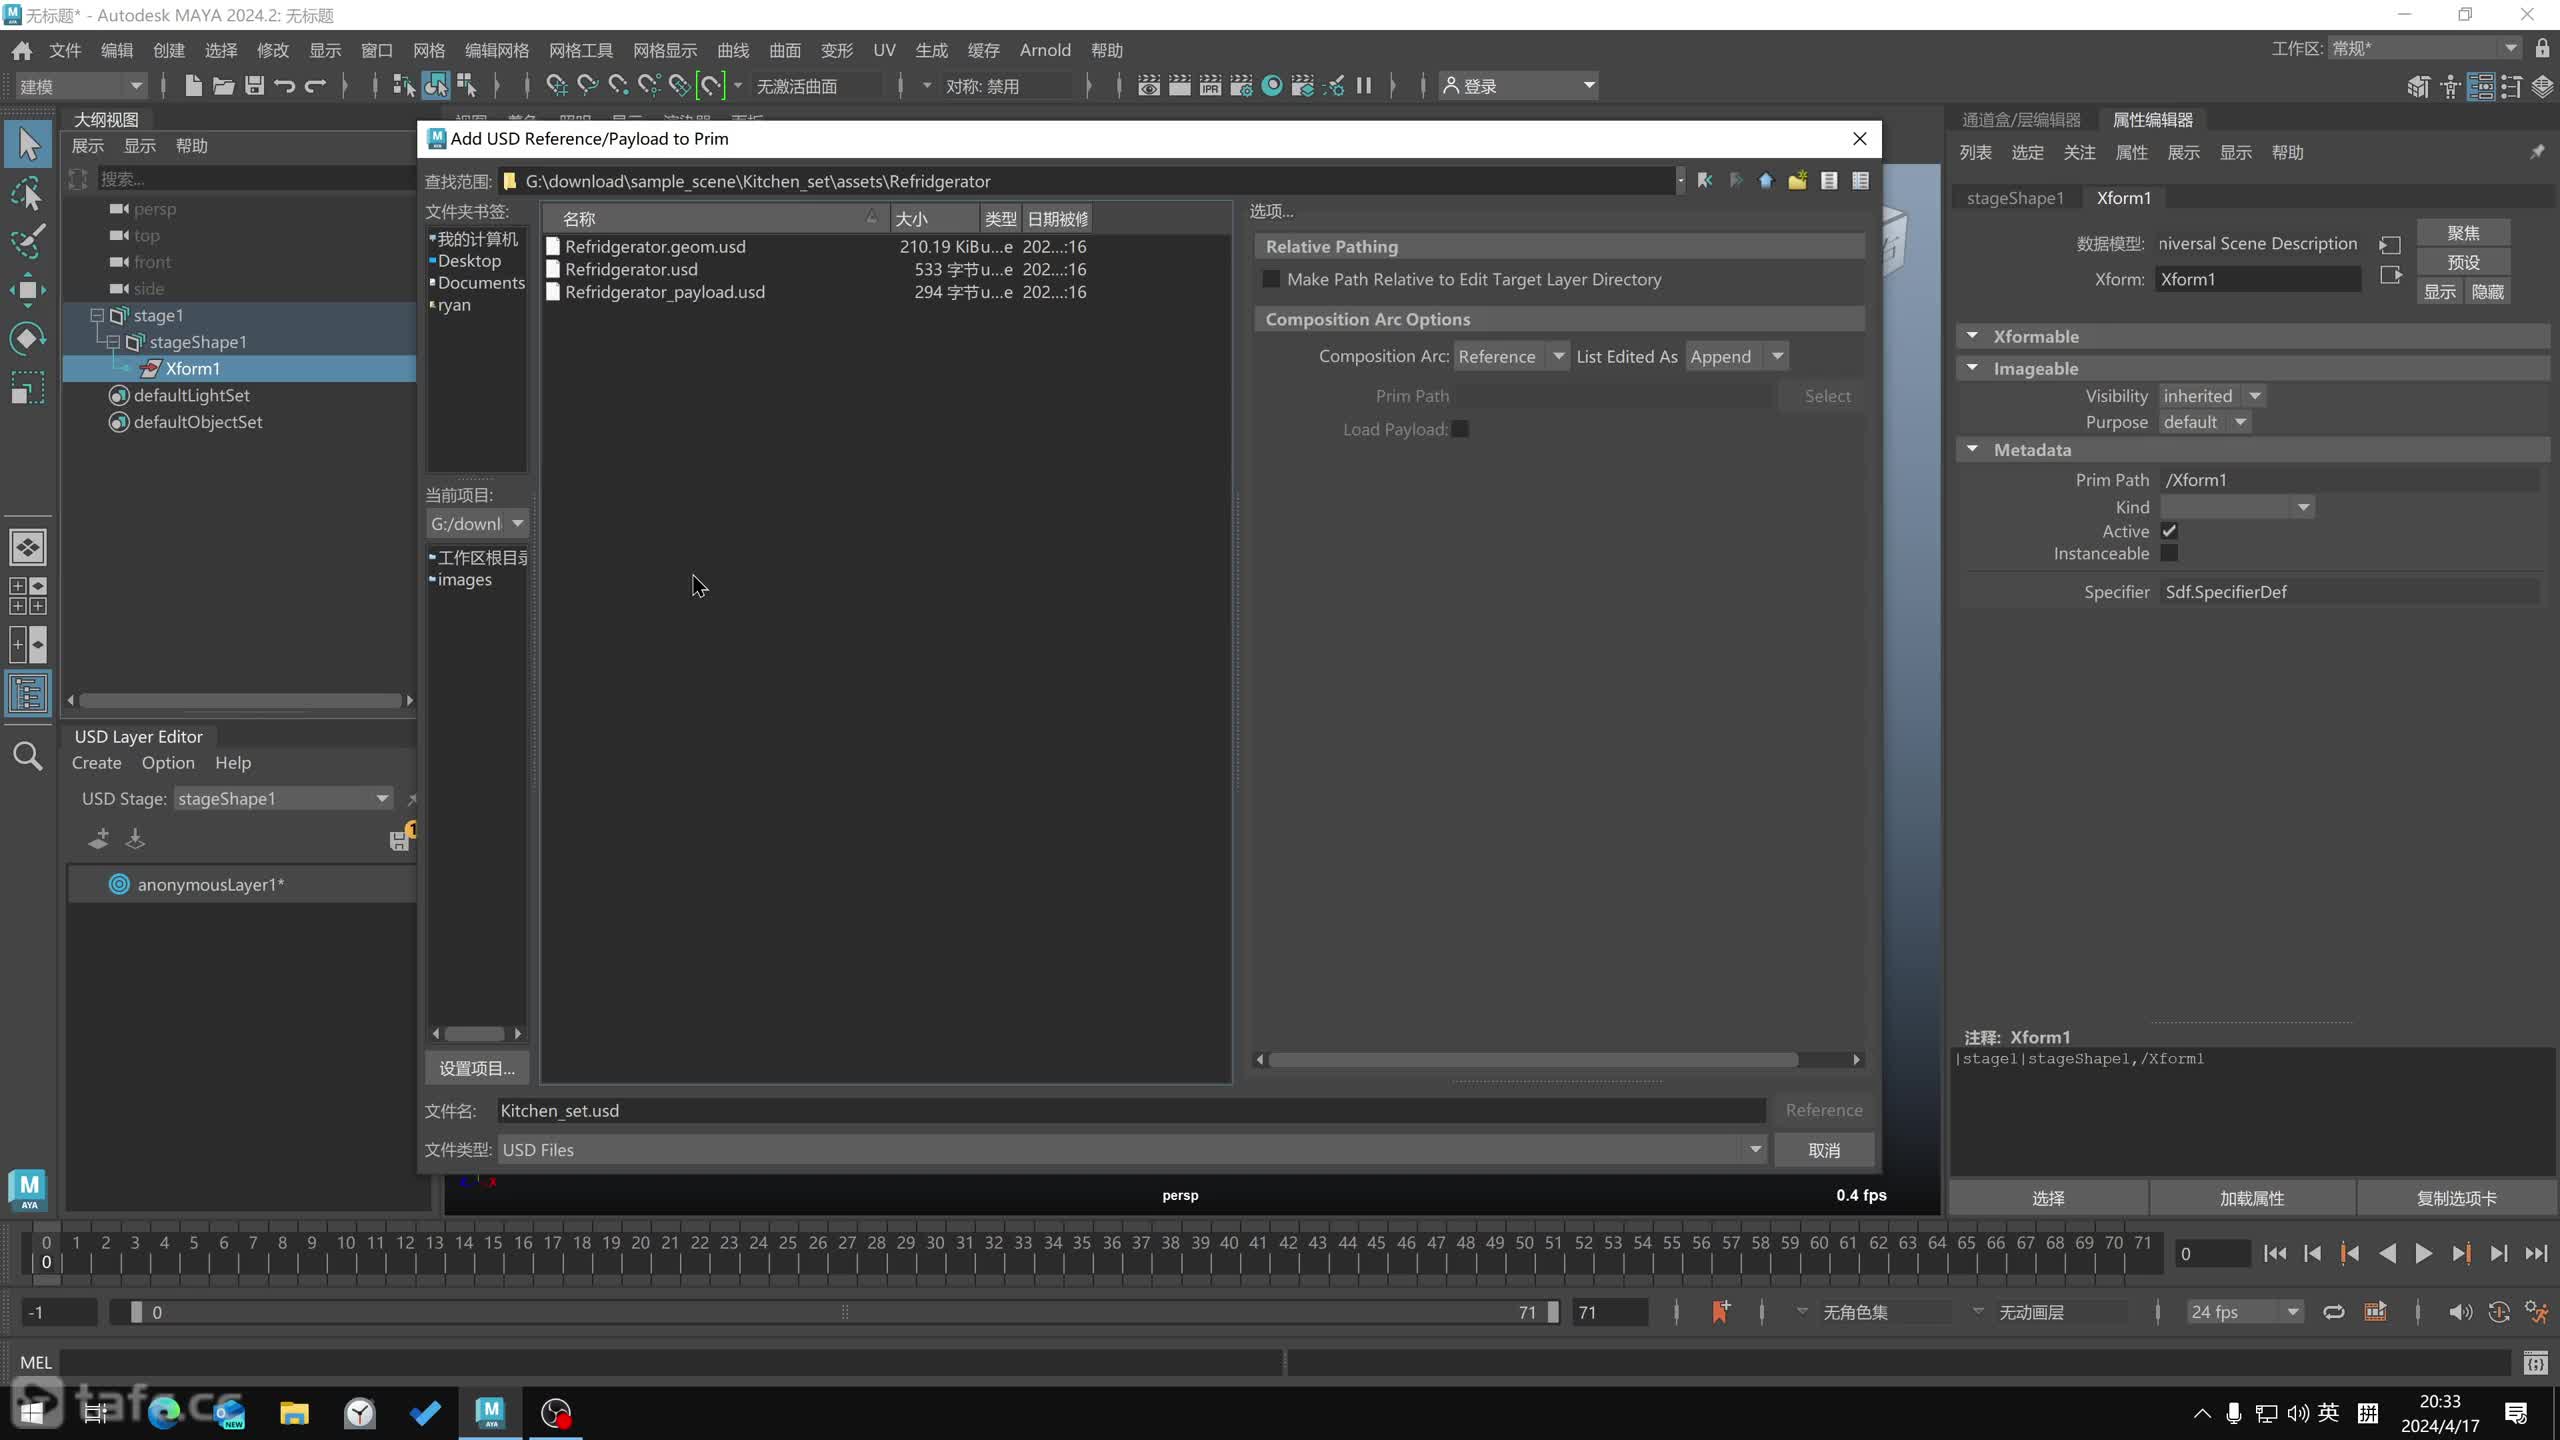Open the 网格工具 menu
Image resolution: width=2560 pixels, height=1440 pixels.
pyautogui.click(x=580, y=50)
